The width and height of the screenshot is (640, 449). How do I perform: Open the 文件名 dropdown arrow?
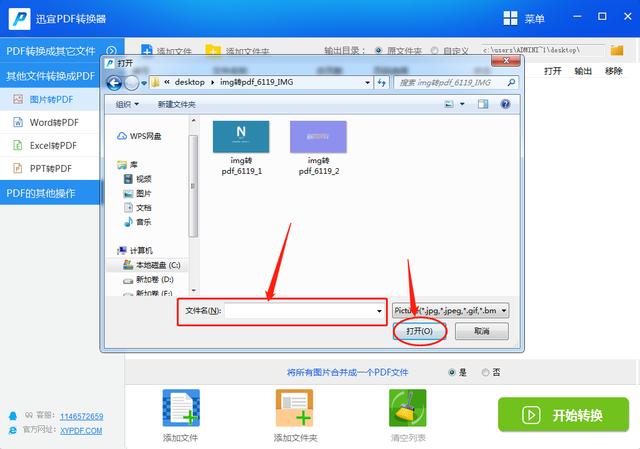coord(379,311)
